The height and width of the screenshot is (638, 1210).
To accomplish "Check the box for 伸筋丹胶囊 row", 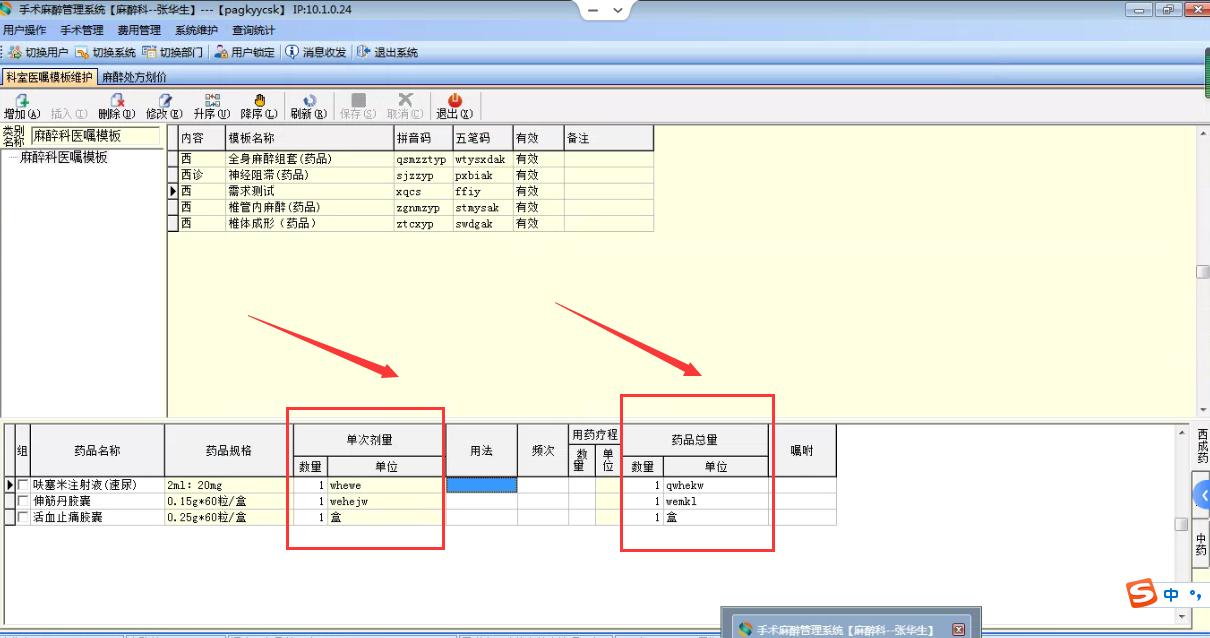I will 23,501.
